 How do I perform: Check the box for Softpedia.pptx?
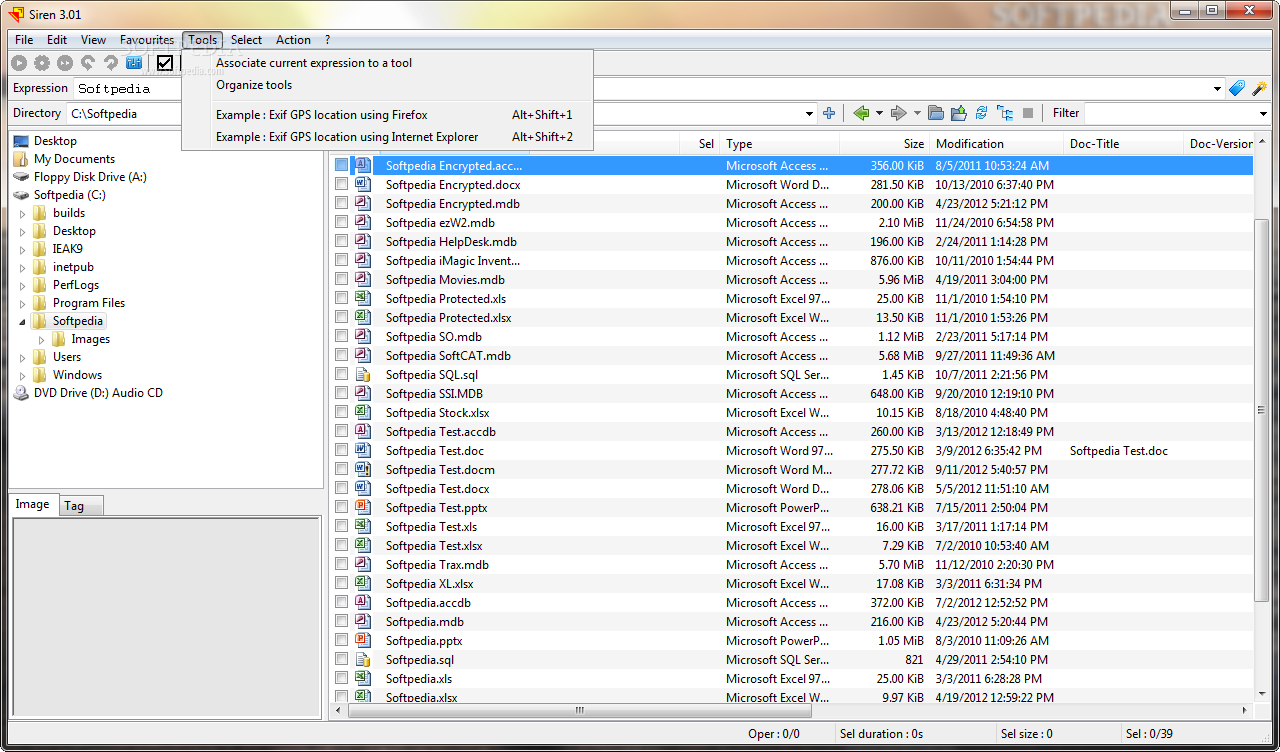[342, 641]
